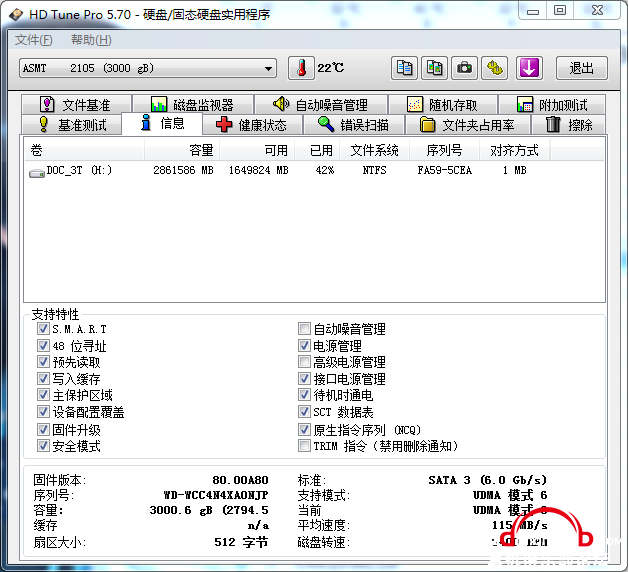Screen dimensions: 628x572
Task: Click the firmware version 80.00A80
Action: click(240, 480)
